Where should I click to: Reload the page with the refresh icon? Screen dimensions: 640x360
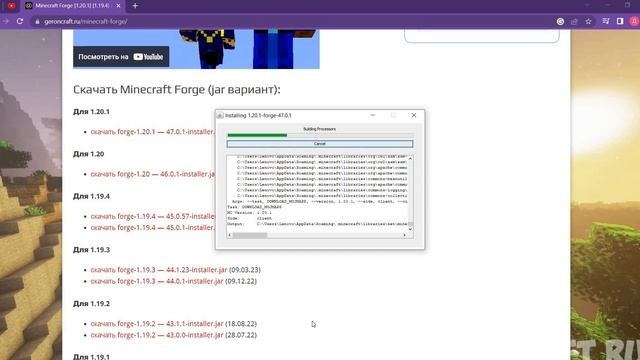click(x=20, y=21)
